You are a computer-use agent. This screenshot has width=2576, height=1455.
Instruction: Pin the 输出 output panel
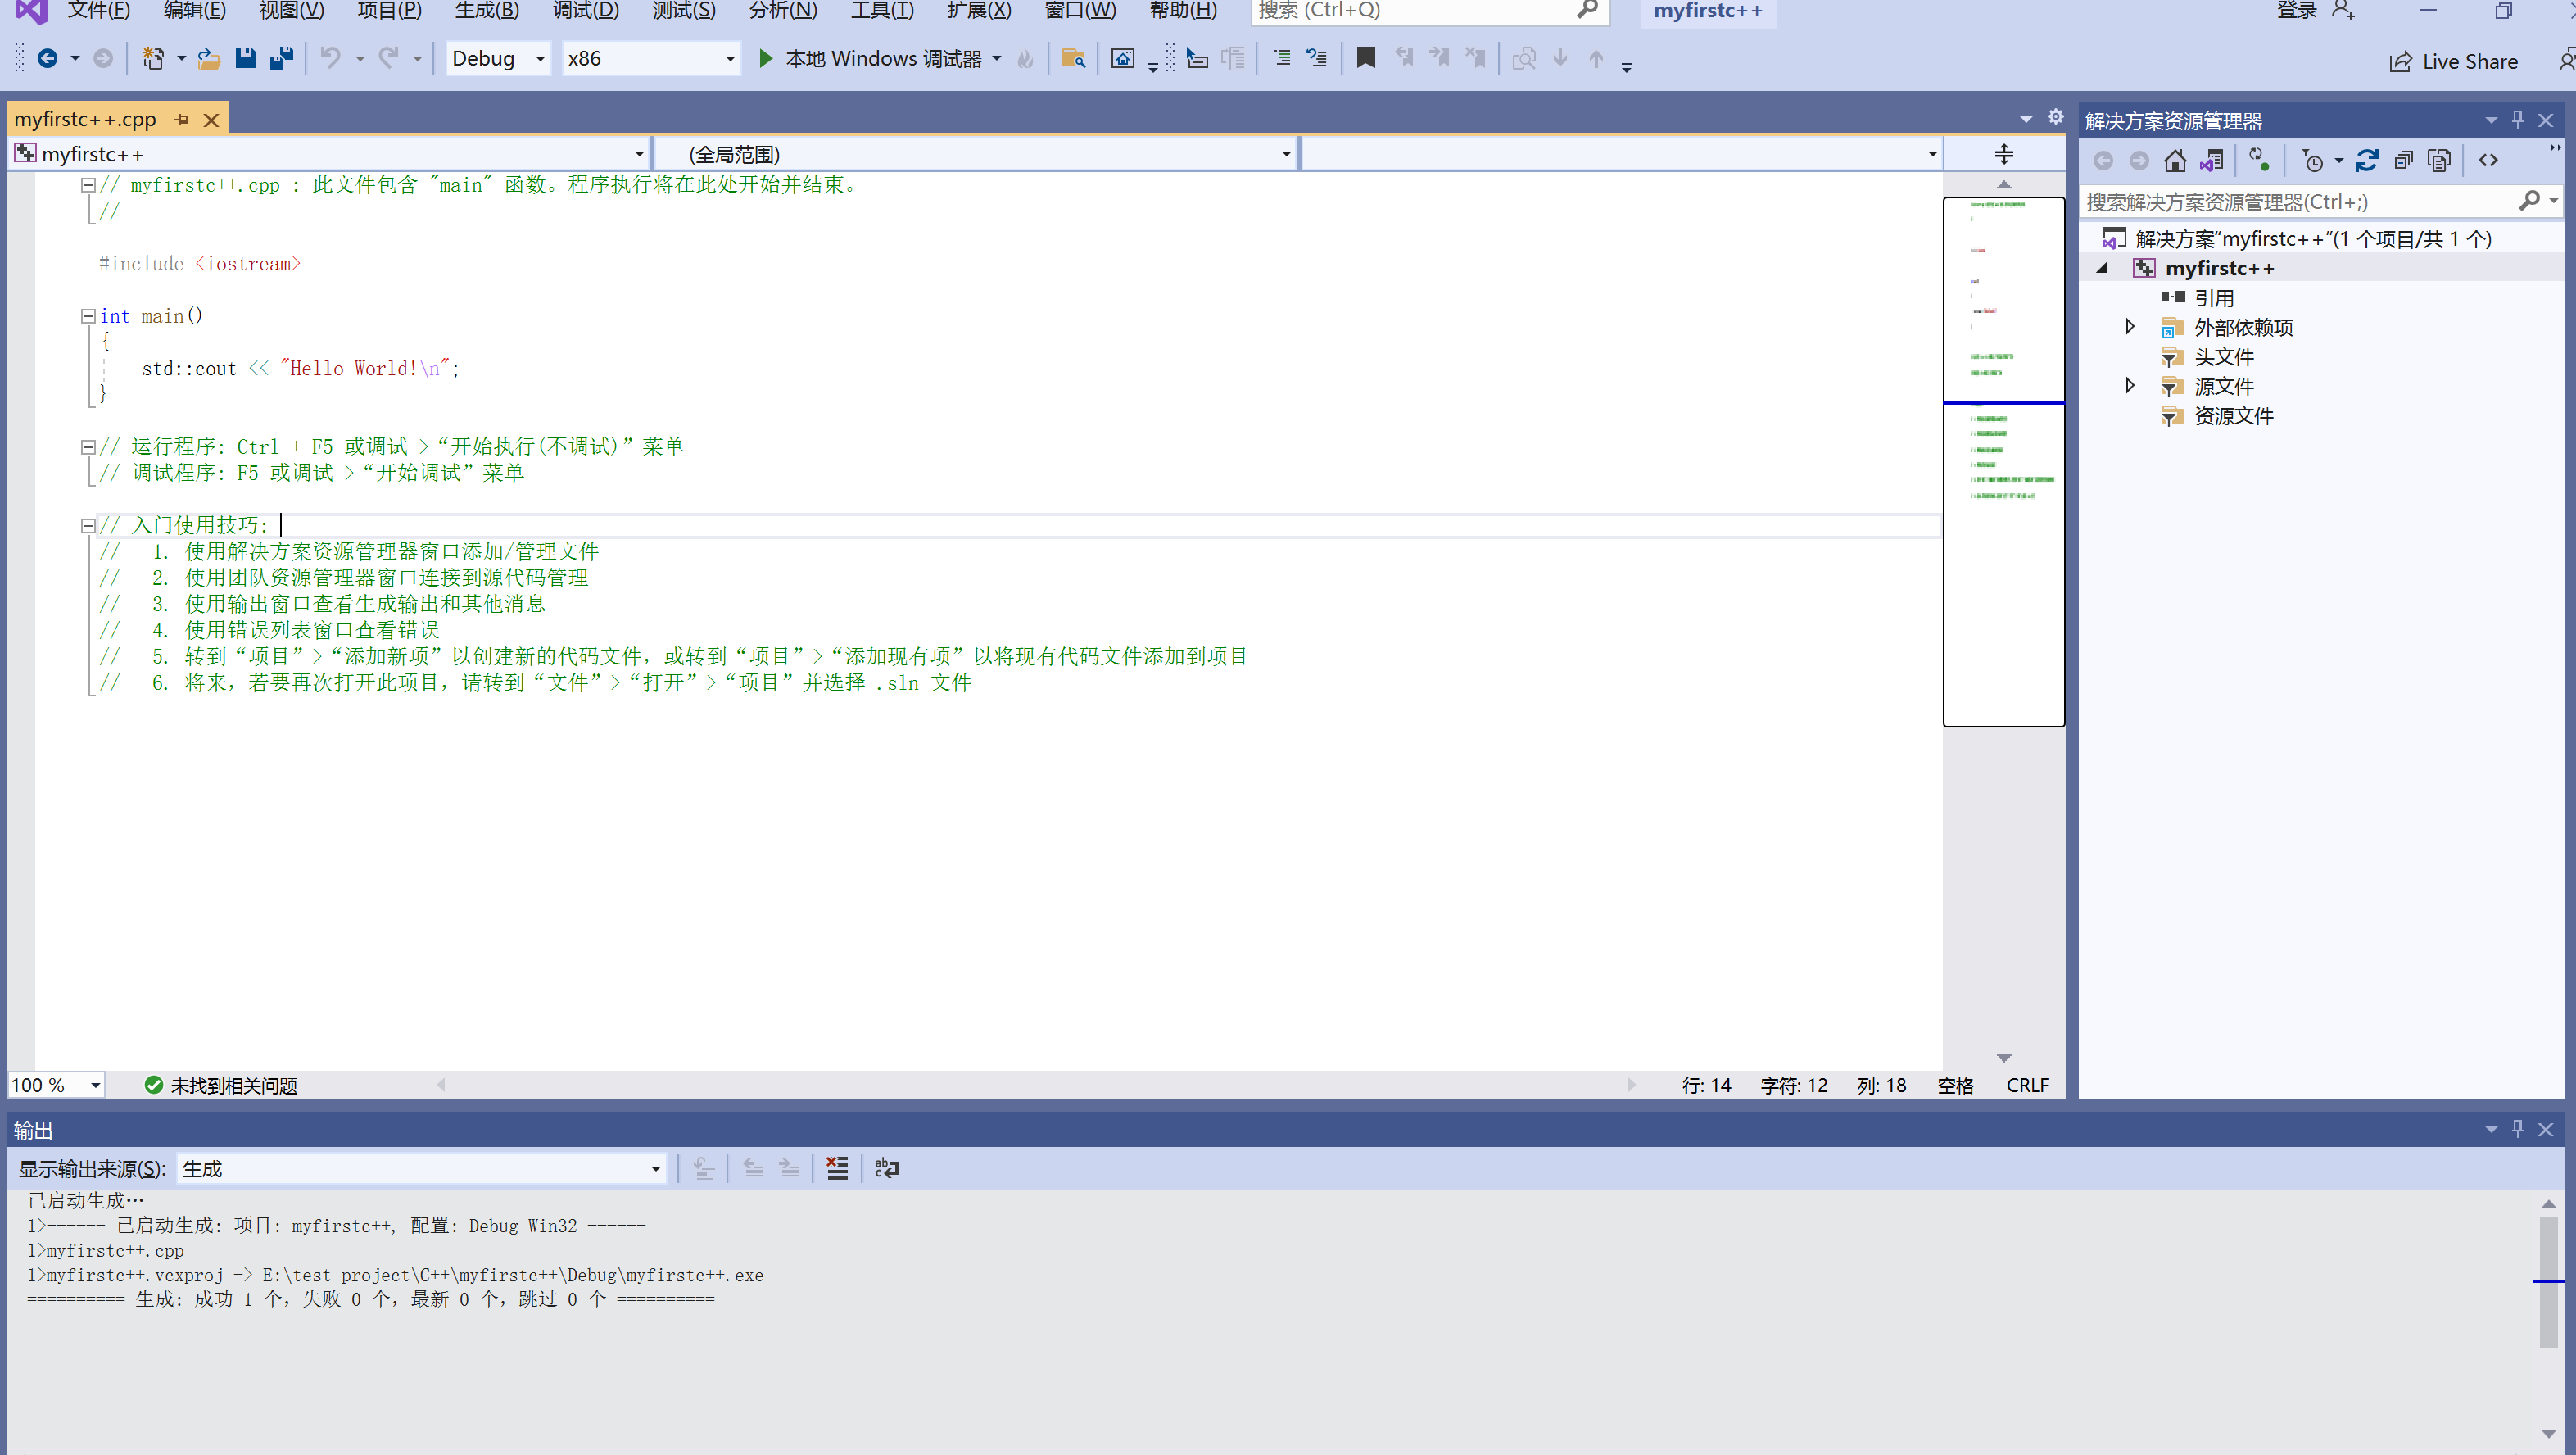(2517, 1129)
